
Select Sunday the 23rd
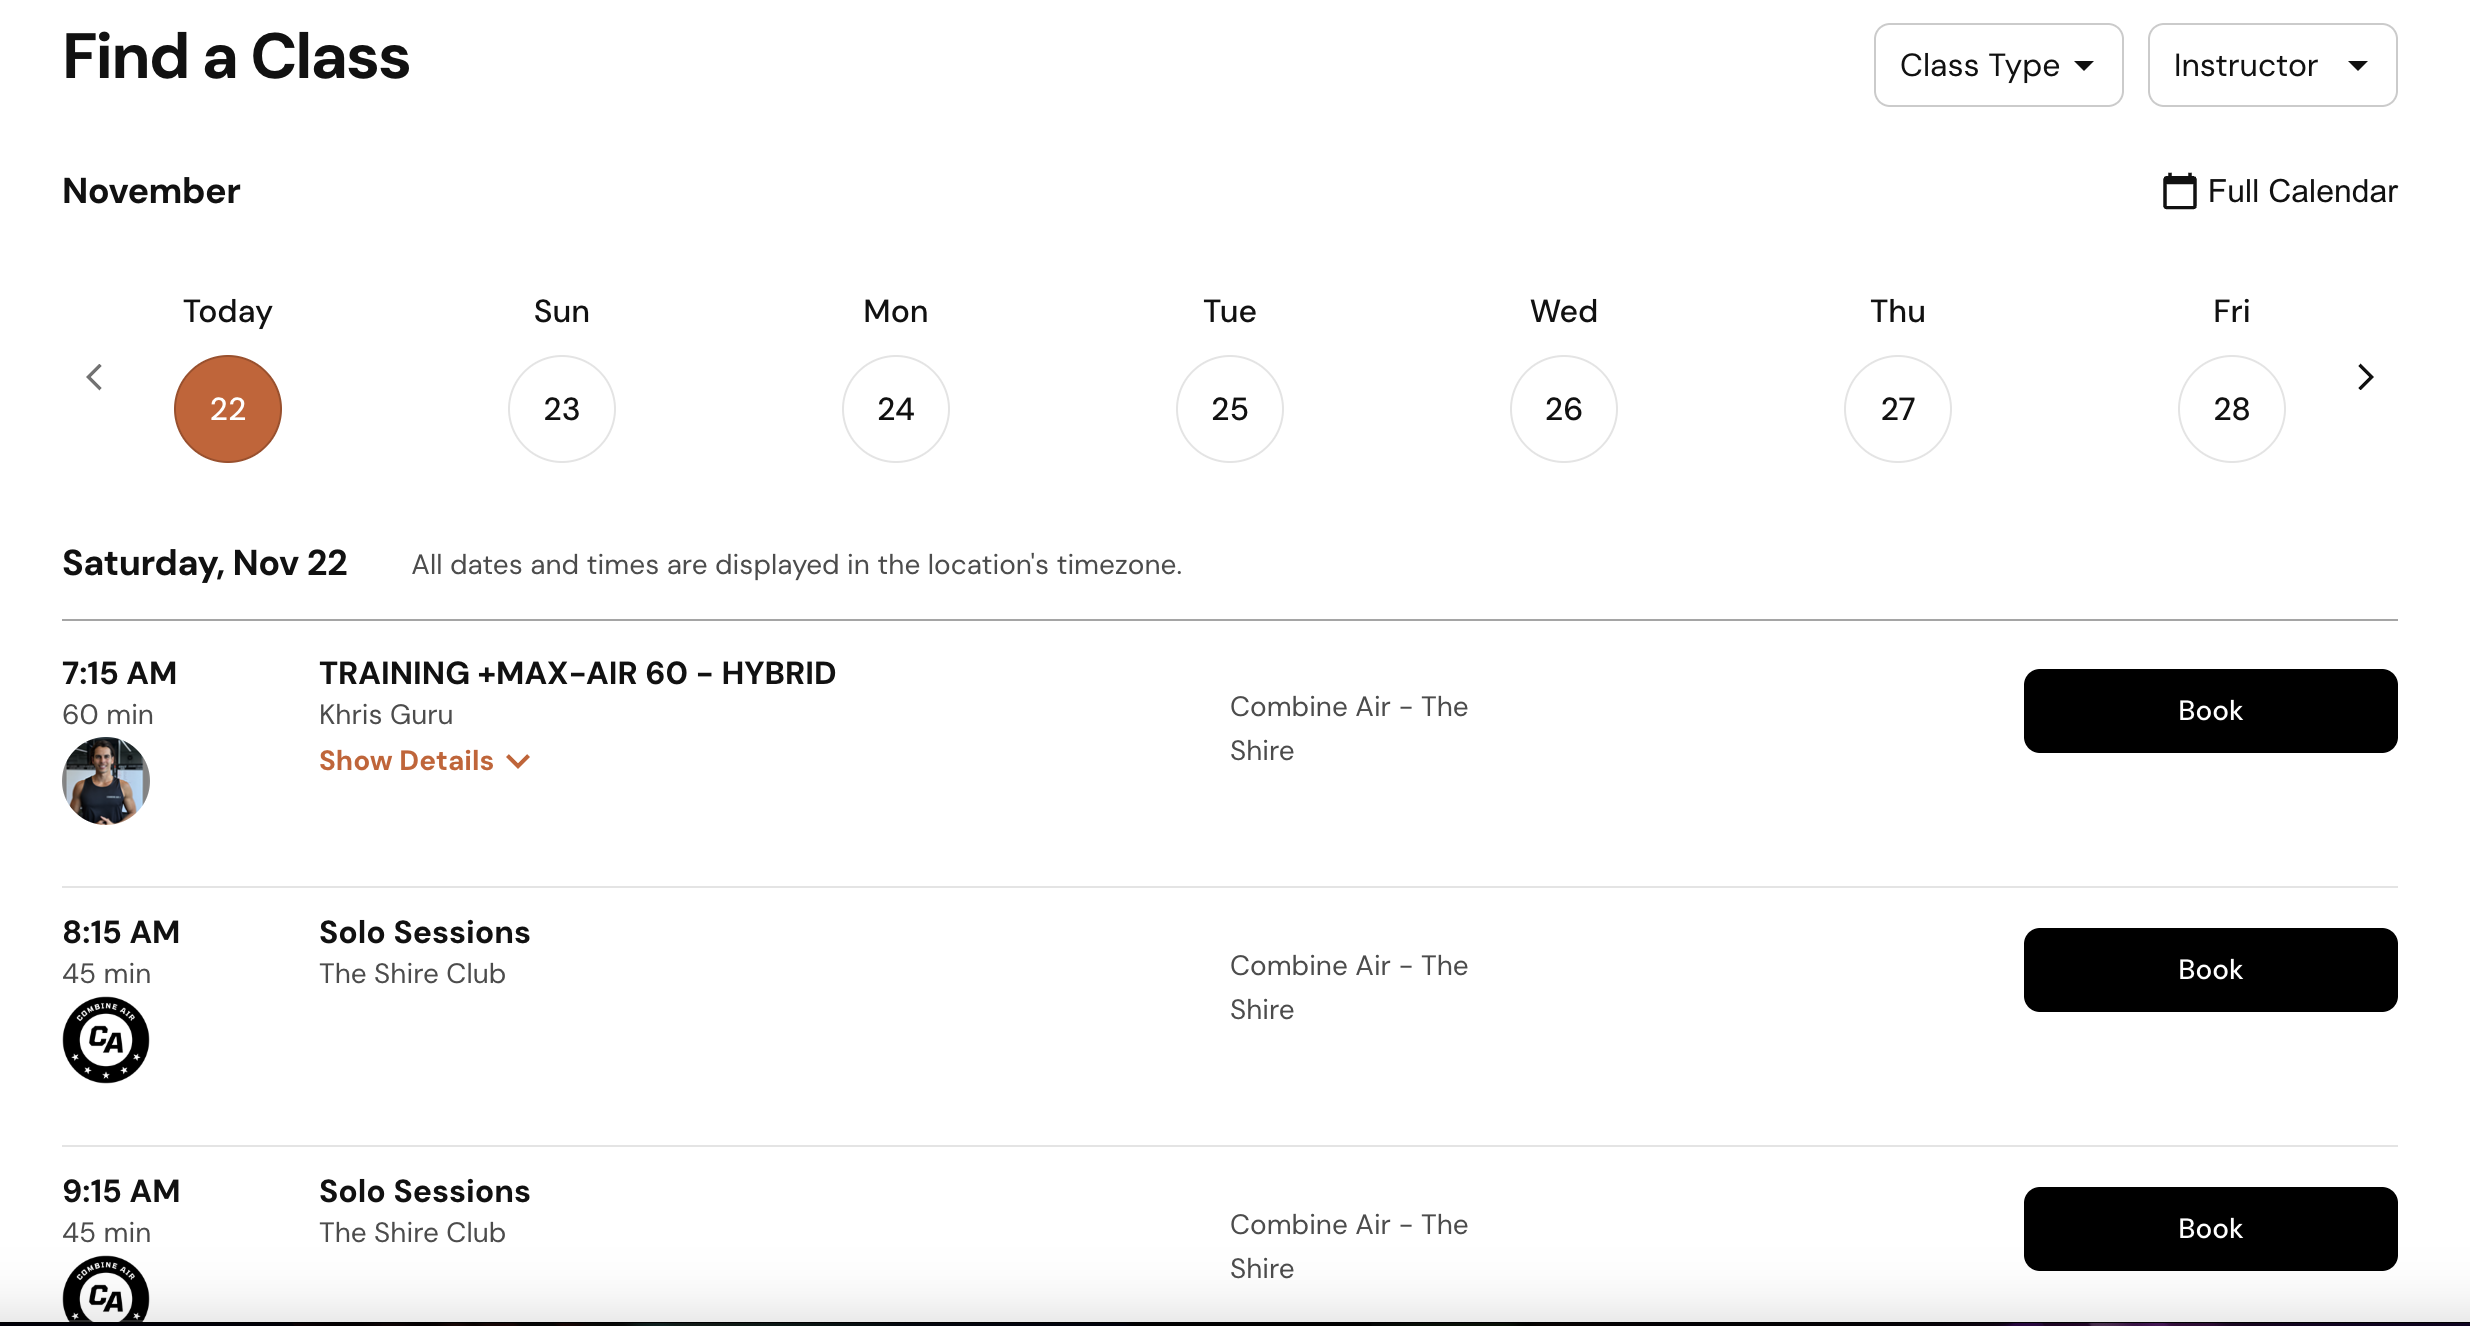pyautogui.click(x=562, y=409)
